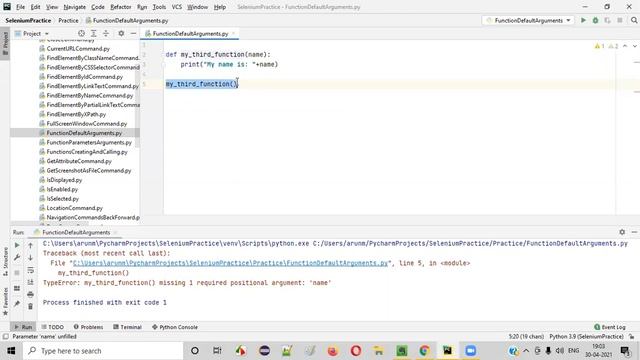Click Run tool window button at bottom
640x360 pixels.
(23, 327)
